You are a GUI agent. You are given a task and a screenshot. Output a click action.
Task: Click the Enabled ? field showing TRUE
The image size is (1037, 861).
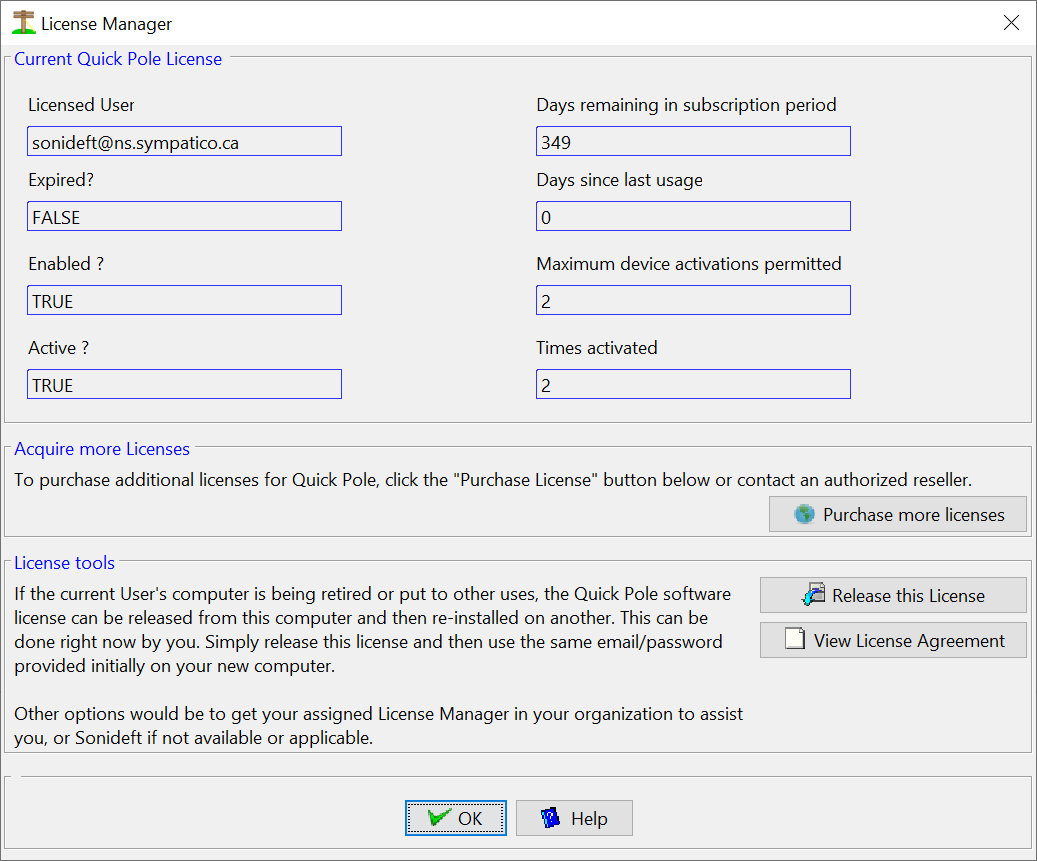coord(185,300)
